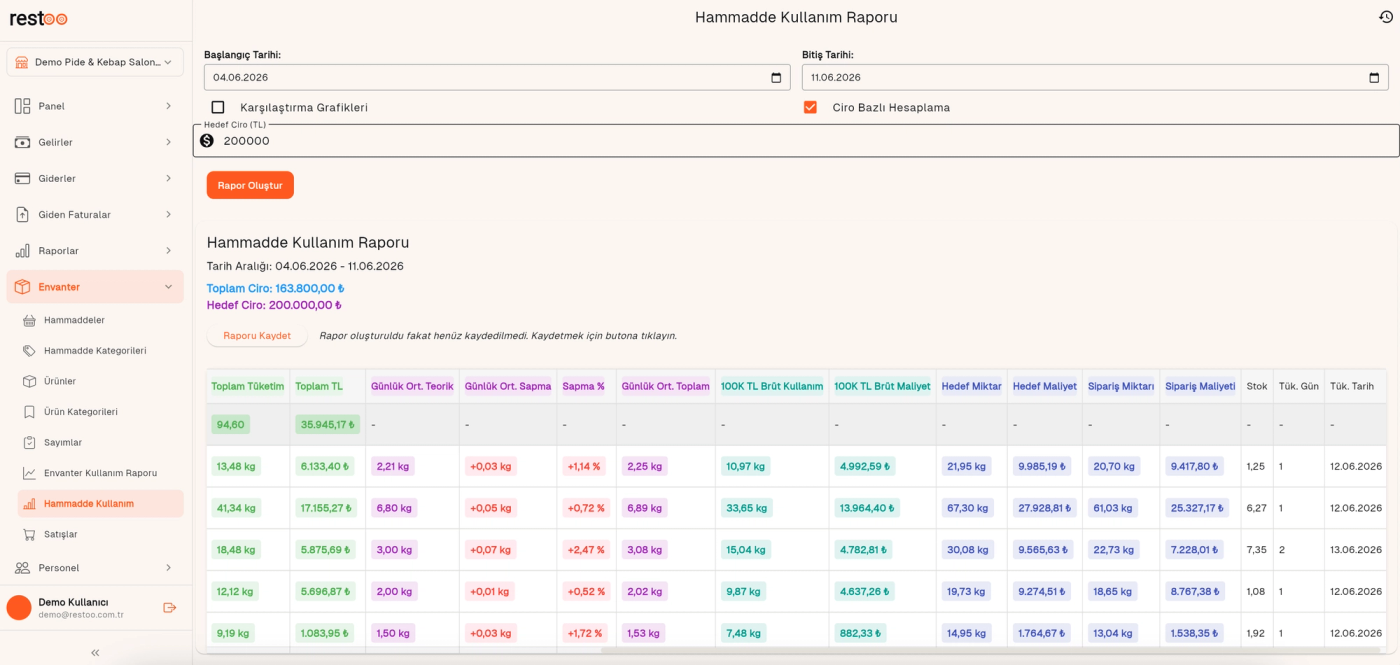
Task: Click the Hammadde Kategorileri tag icon
Action: [29, 351]
